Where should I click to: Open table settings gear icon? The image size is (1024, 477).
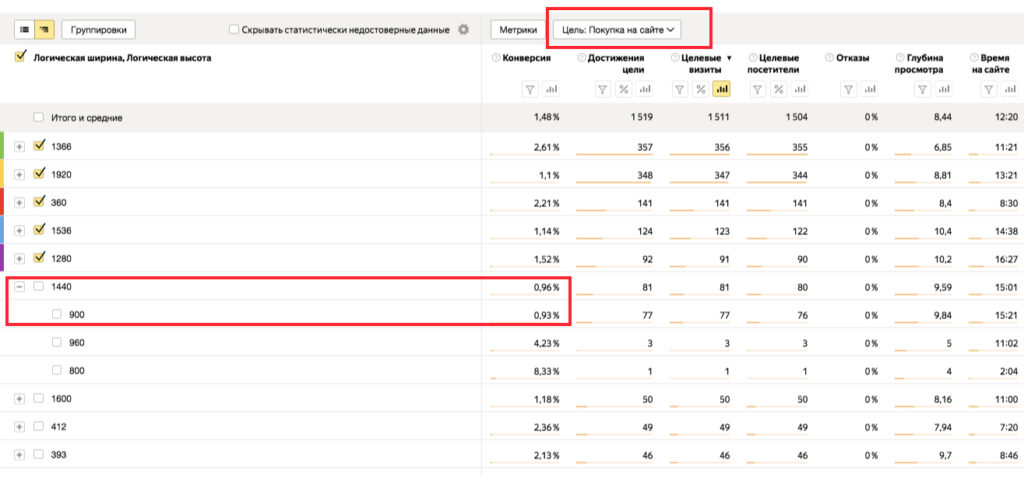(x=463, y=30)
